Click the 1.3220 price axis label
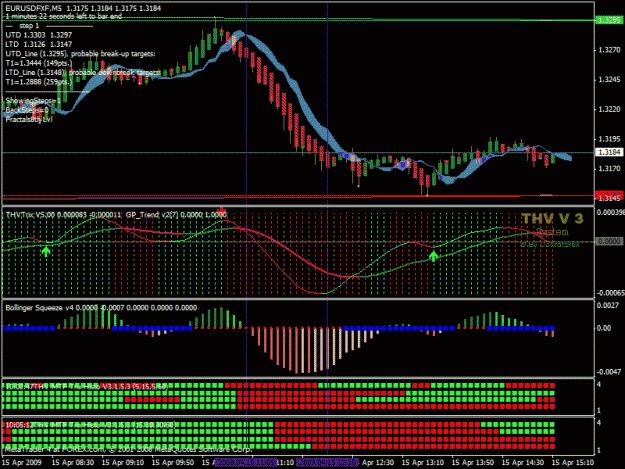 (x=609, y=109)
